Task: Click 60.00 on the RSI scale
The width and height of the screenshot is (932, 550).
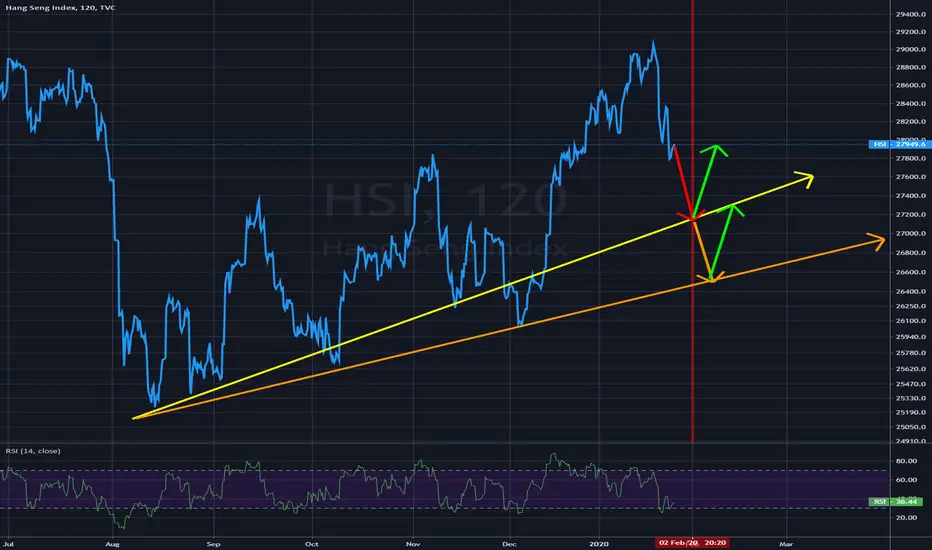Action: pyautogui.click(x=906, y=480)
